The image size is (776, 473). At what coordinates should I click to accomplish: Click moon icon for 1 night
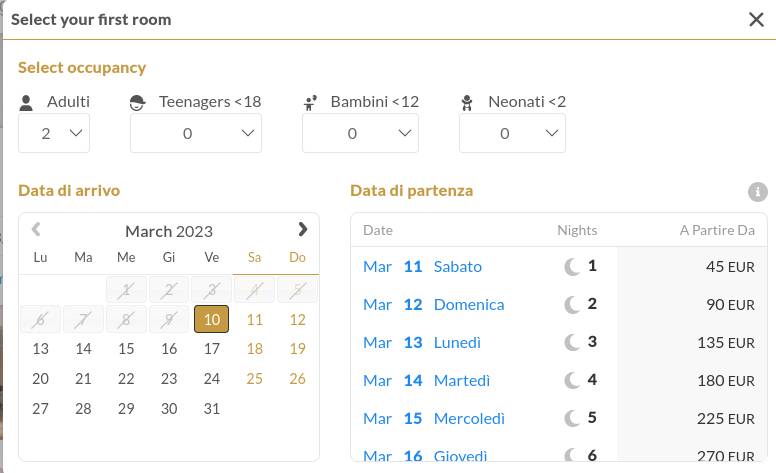pos(572,267)
